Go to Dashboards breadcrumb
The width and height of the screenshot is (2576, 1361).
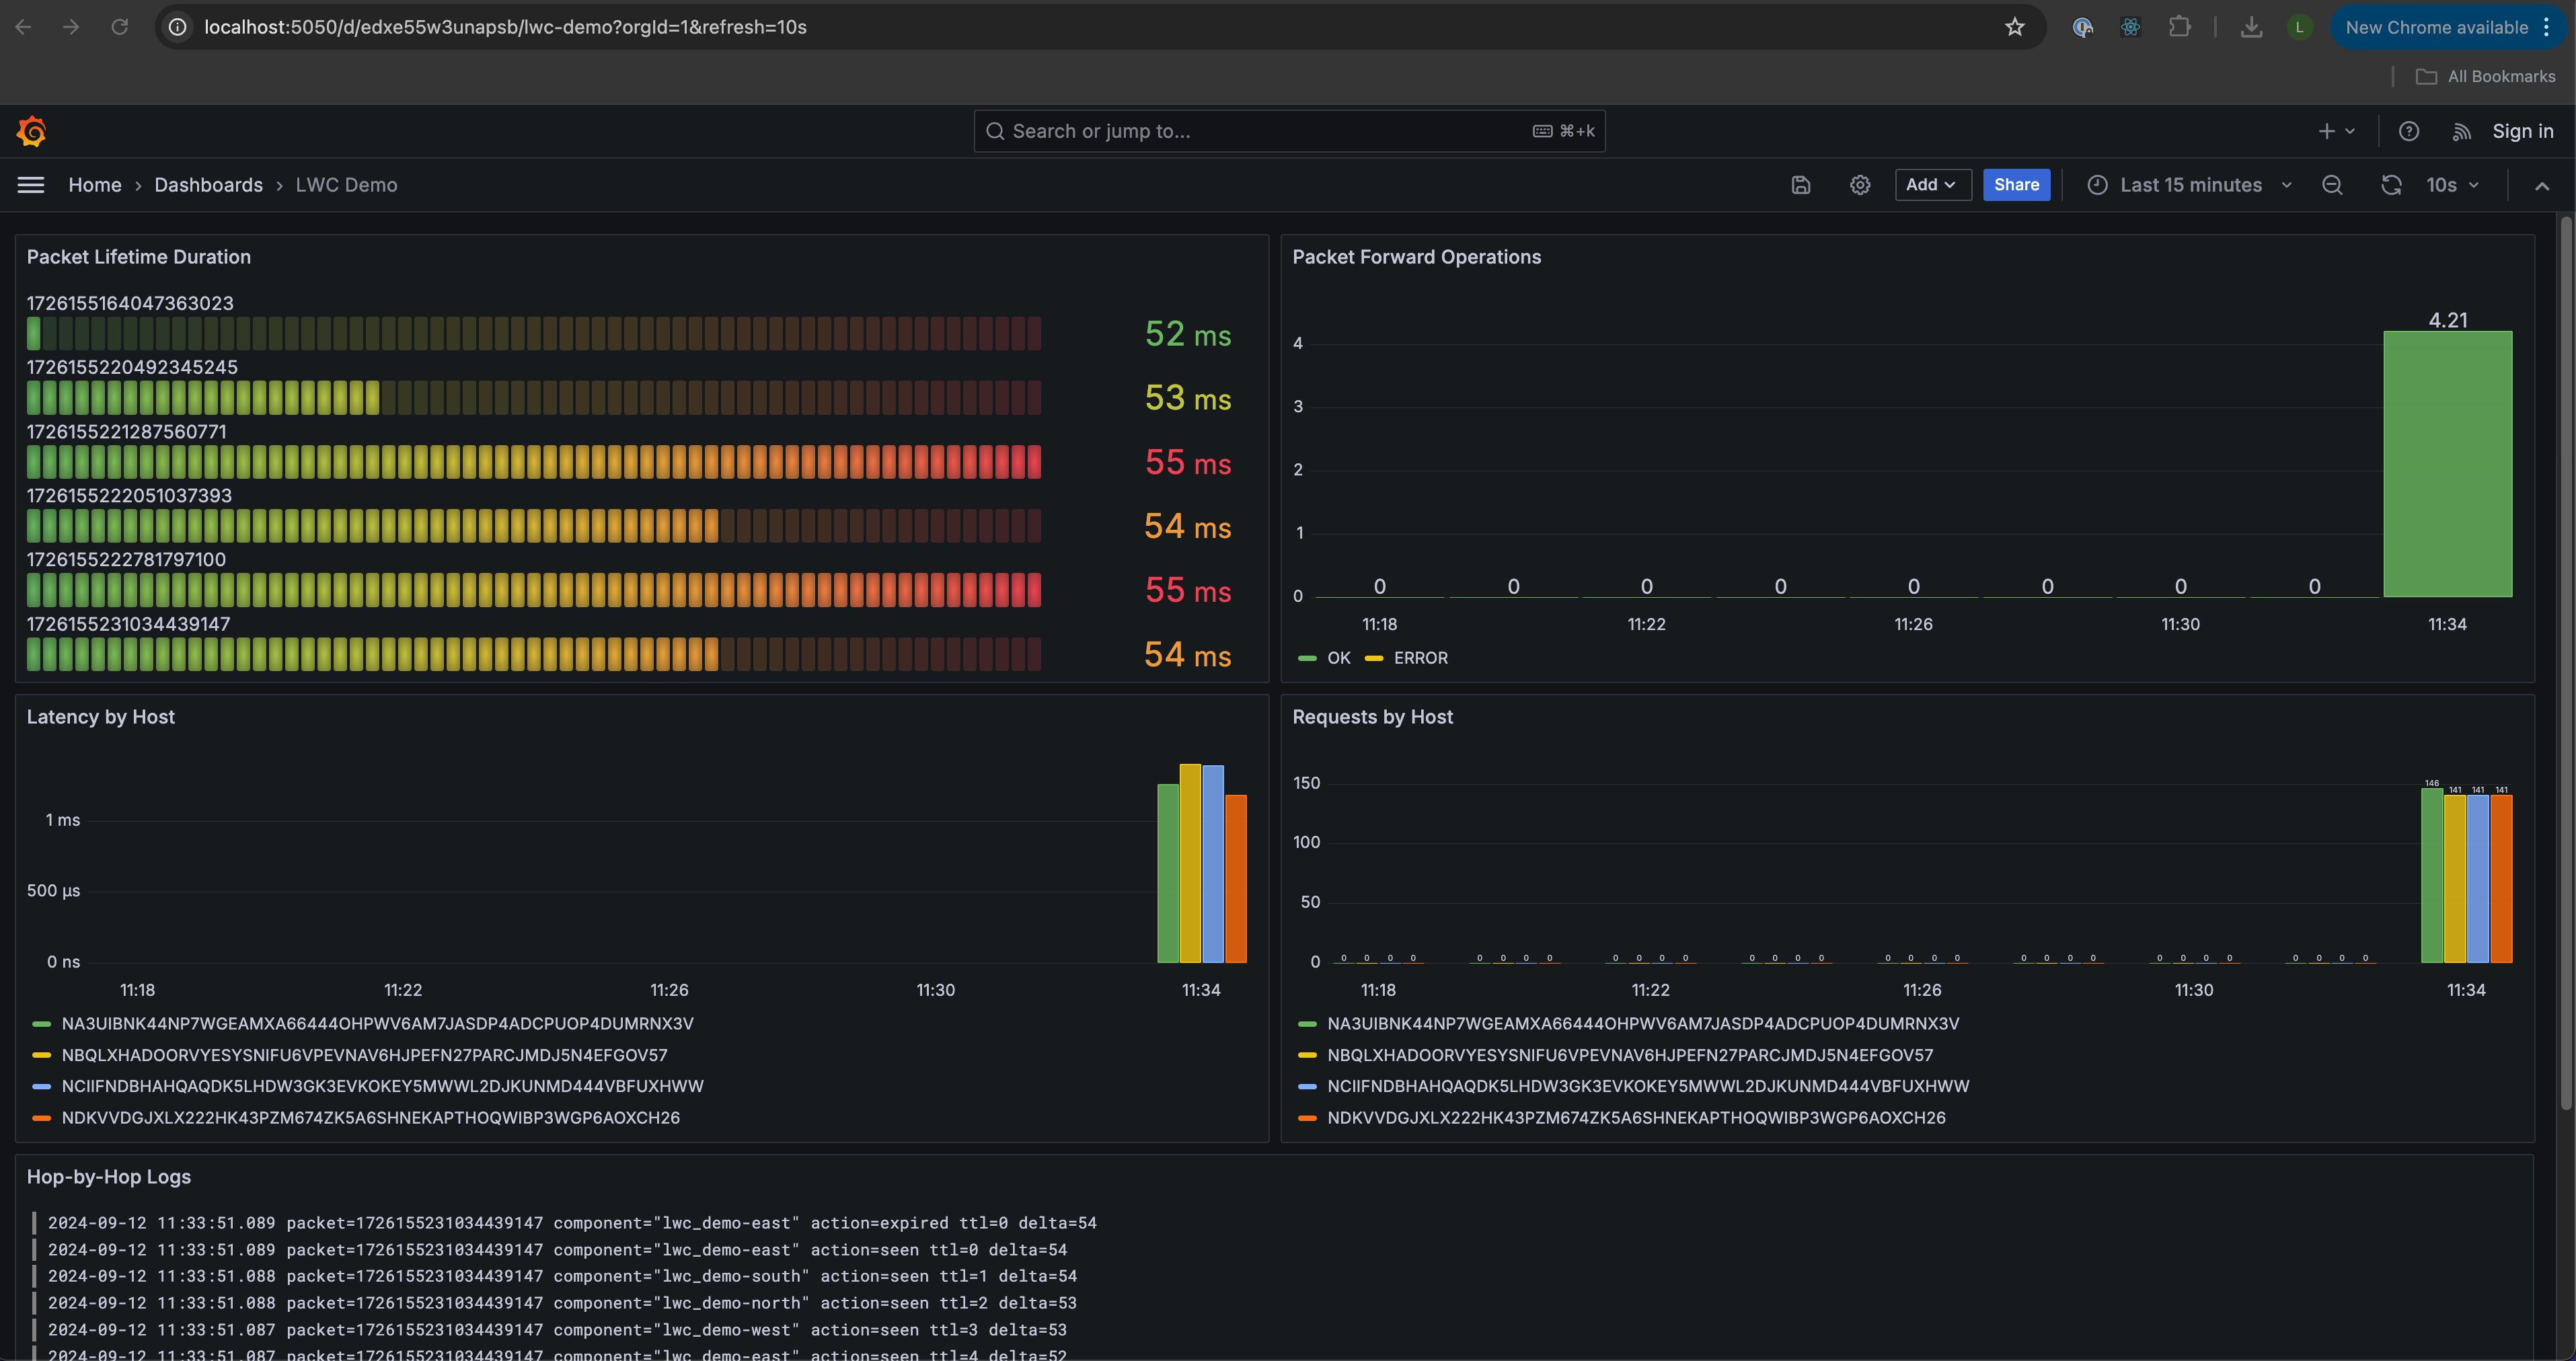tap(208, 185)
